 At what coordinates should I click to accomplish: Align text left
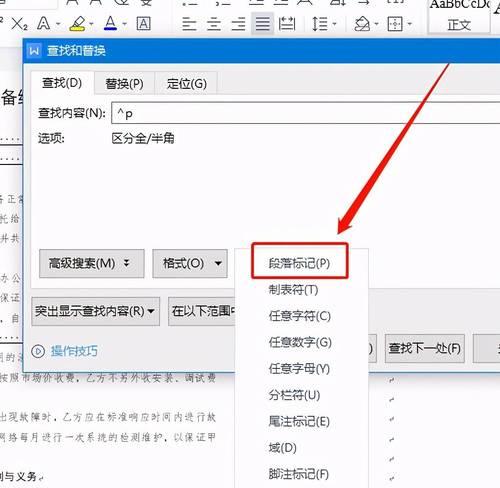pyautogui.click(x=189, y=24)
